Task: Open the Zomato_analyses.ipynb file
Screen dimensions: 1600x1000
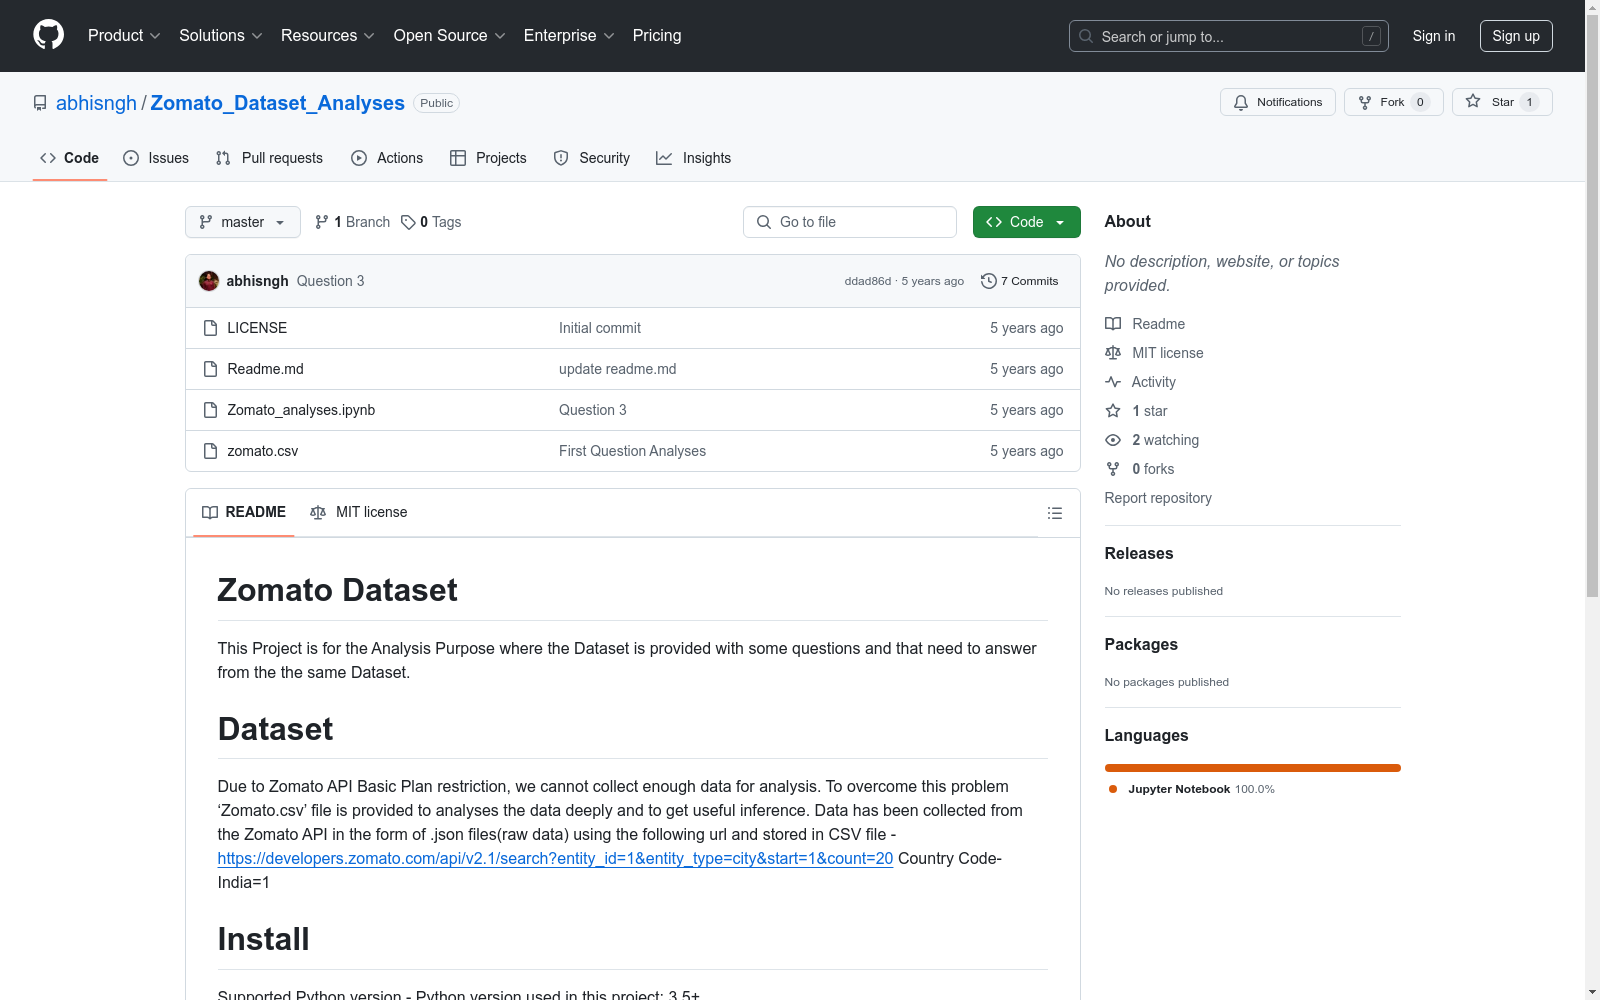Action: pos(301,410)
